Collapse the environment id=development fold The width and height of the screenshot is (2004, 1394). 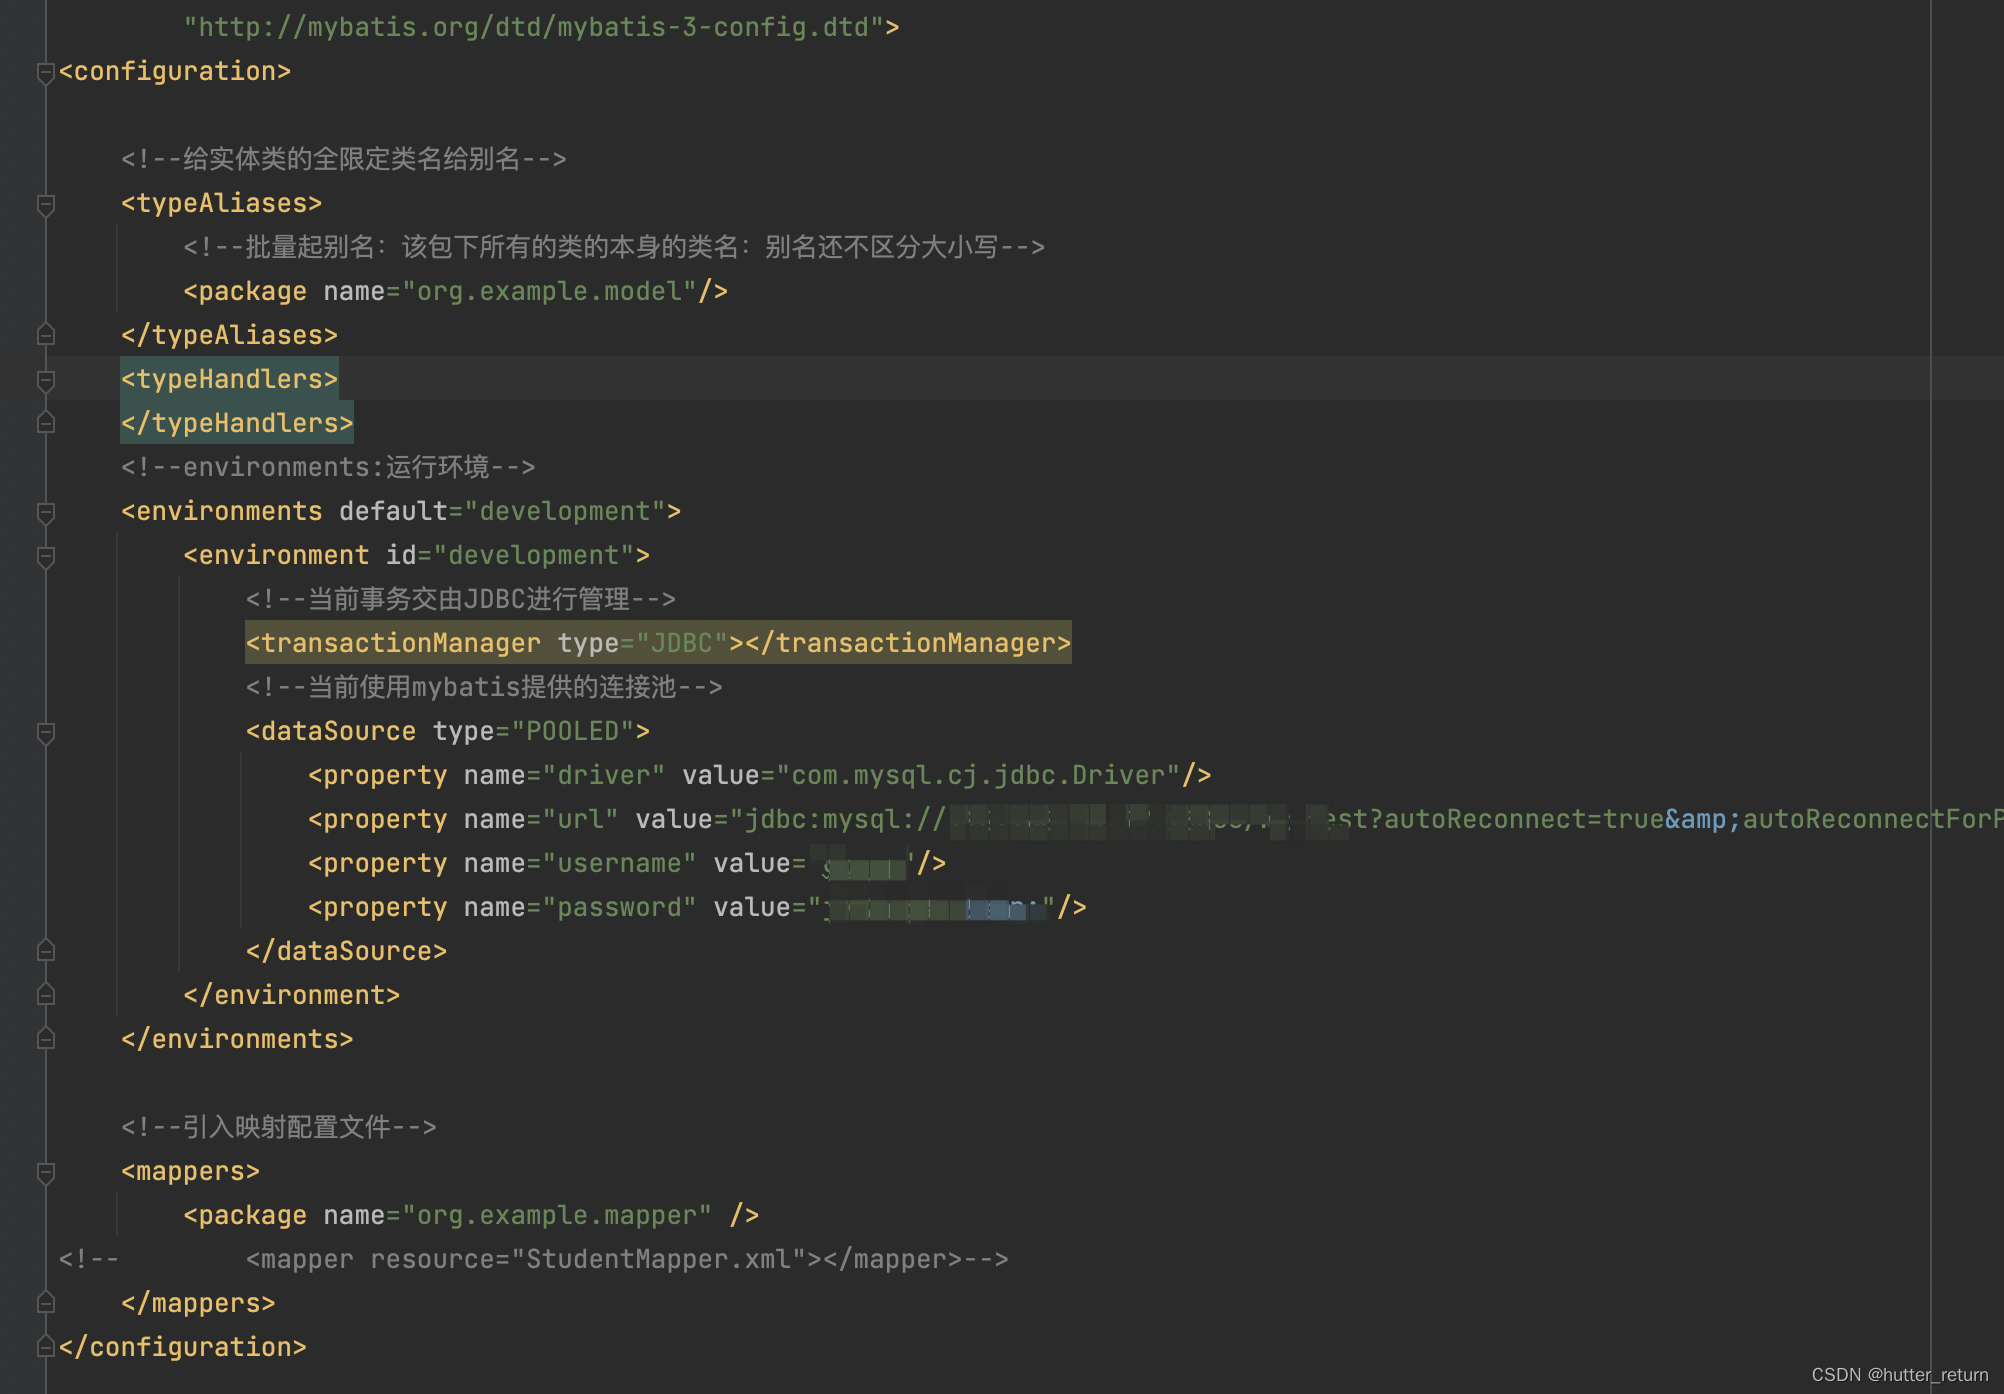click(45, 557)
